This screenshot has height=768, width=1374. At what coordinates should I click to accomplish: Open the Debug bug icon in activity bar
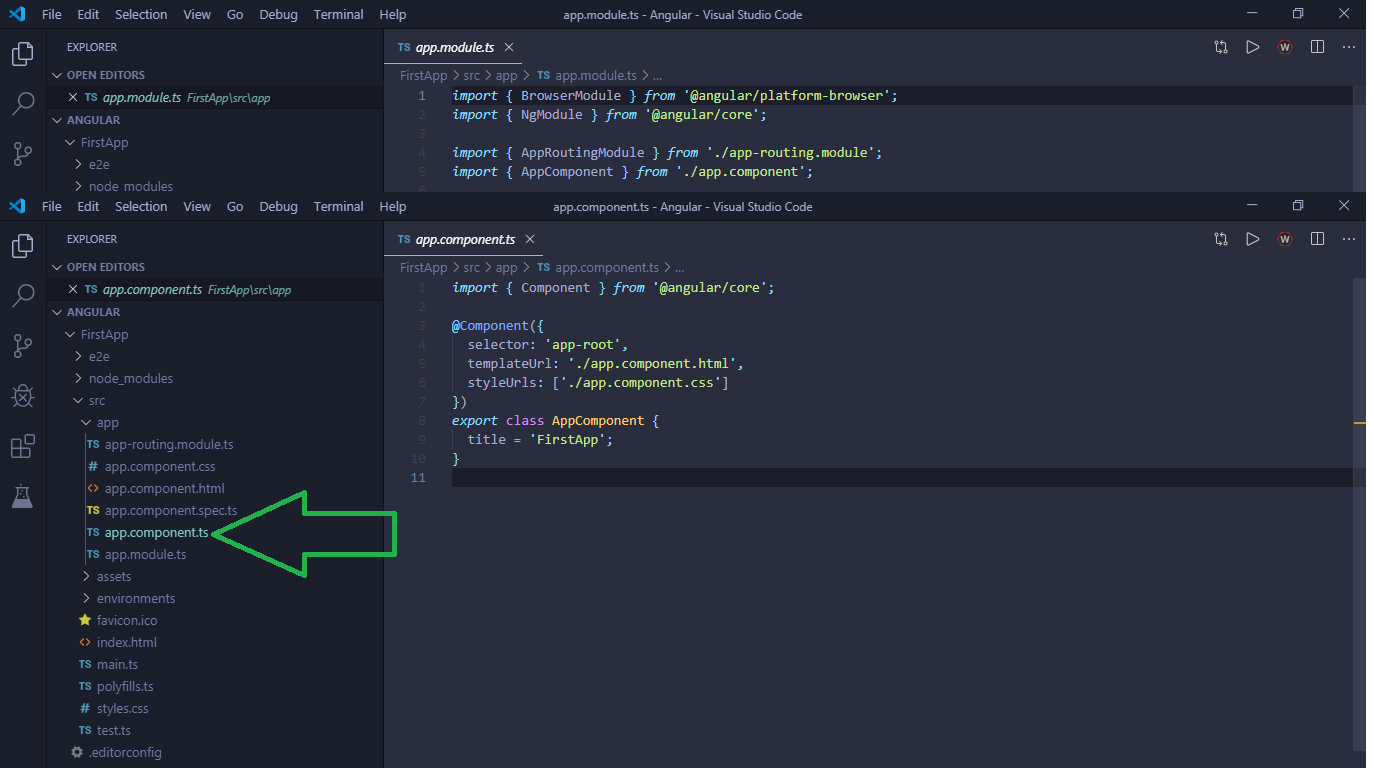[22, 396]
